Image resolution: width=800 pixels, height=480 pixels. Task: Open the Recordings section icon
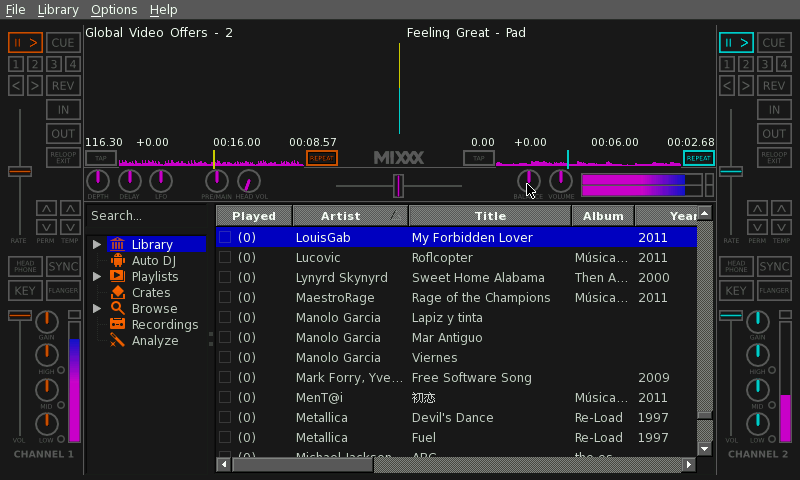[x=118, y=325]
